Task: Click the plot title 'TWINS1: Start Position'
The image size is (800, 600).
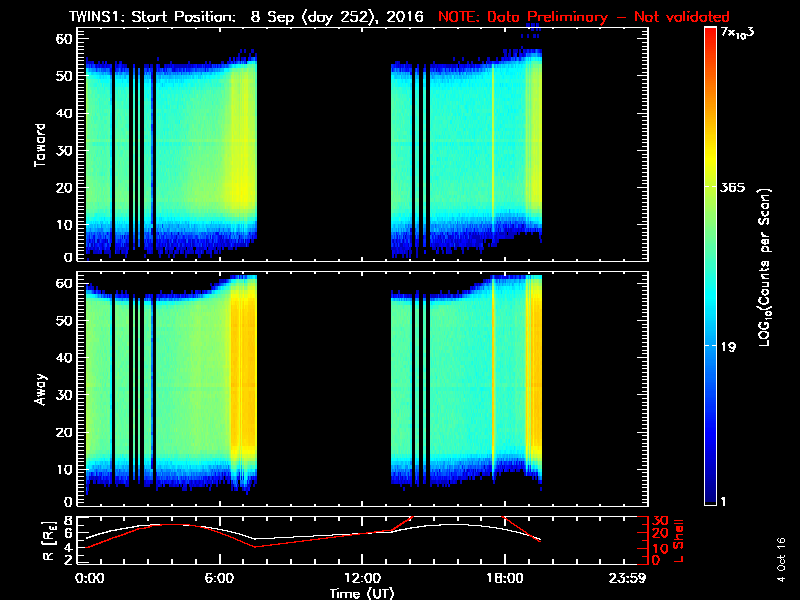Action: click(153, 16)
